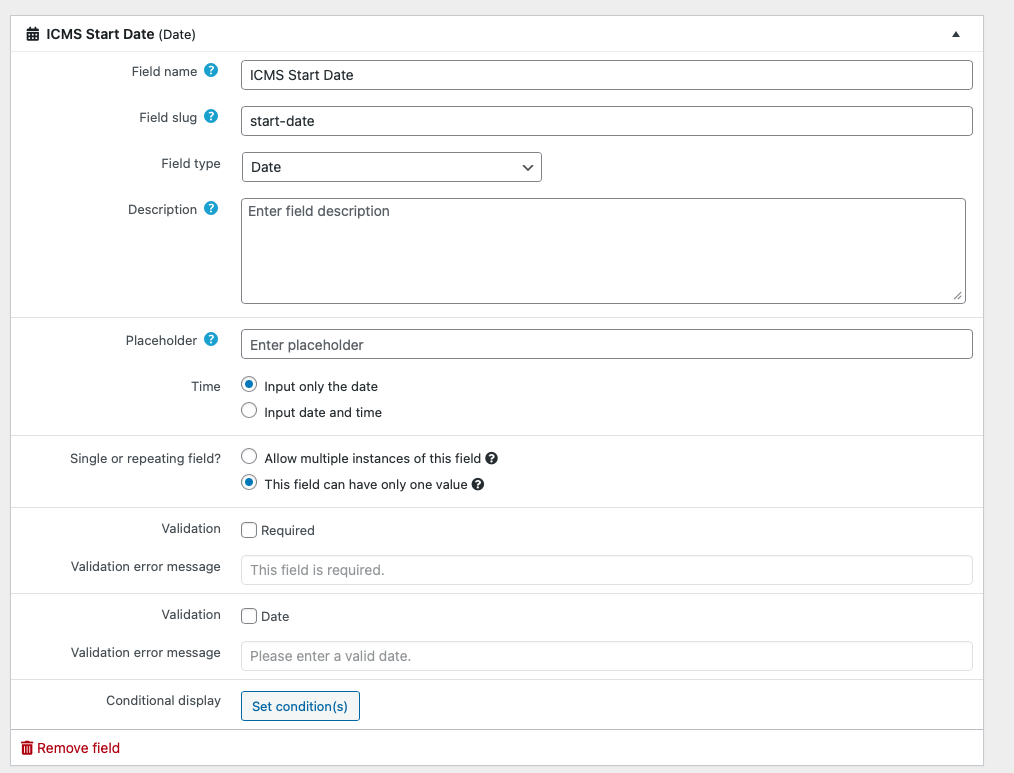Click the help icon next to Description

[211, 209]
